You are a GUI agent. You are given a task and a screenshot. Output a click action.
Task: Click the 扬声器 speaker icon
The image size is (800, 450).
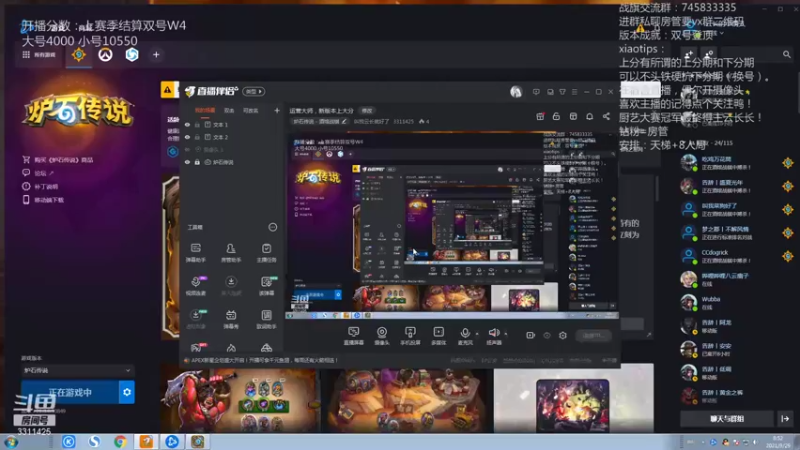click(x=493, y=333)
